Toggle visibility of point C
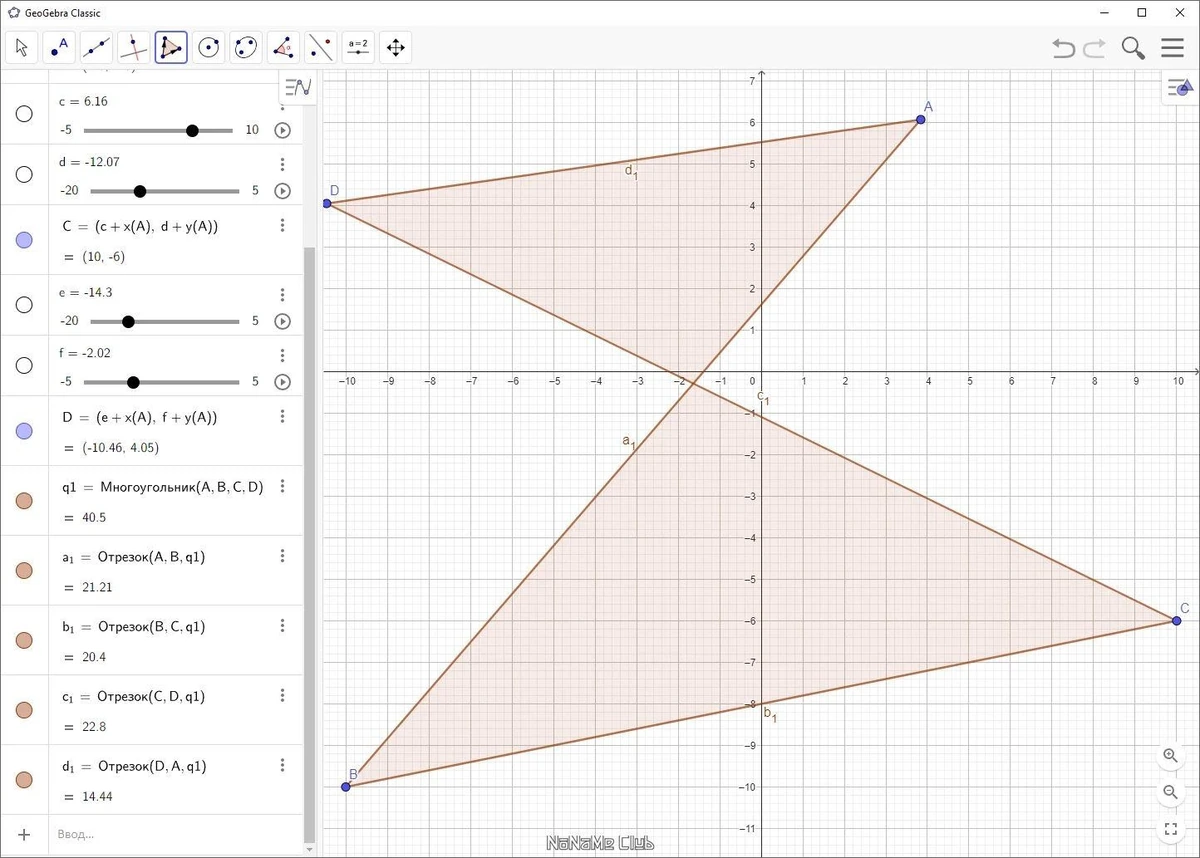This screenshot has height=858, width=1200. [24, 240]
